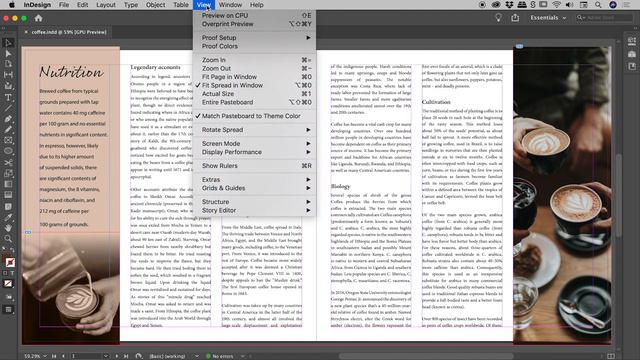Select the Gradient Feather tool
The width and height of the screenshot is (640, 360).
[8, 195]
